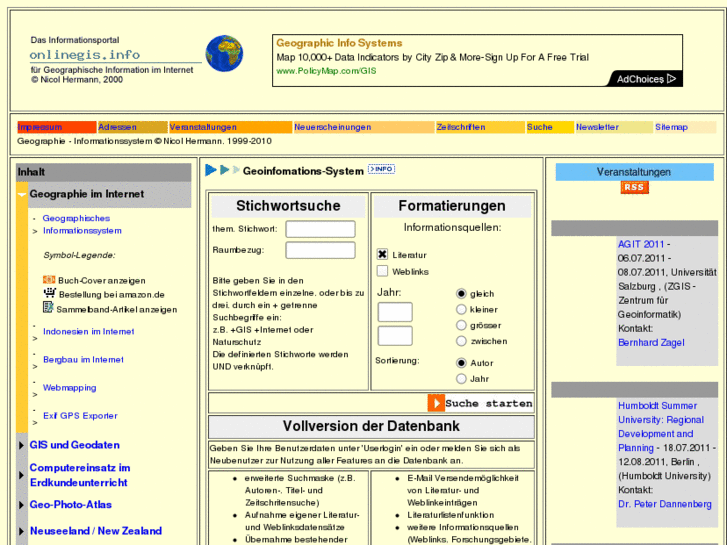Focus the second Jahr input field

pyautogui.click(x=395, y=336)
